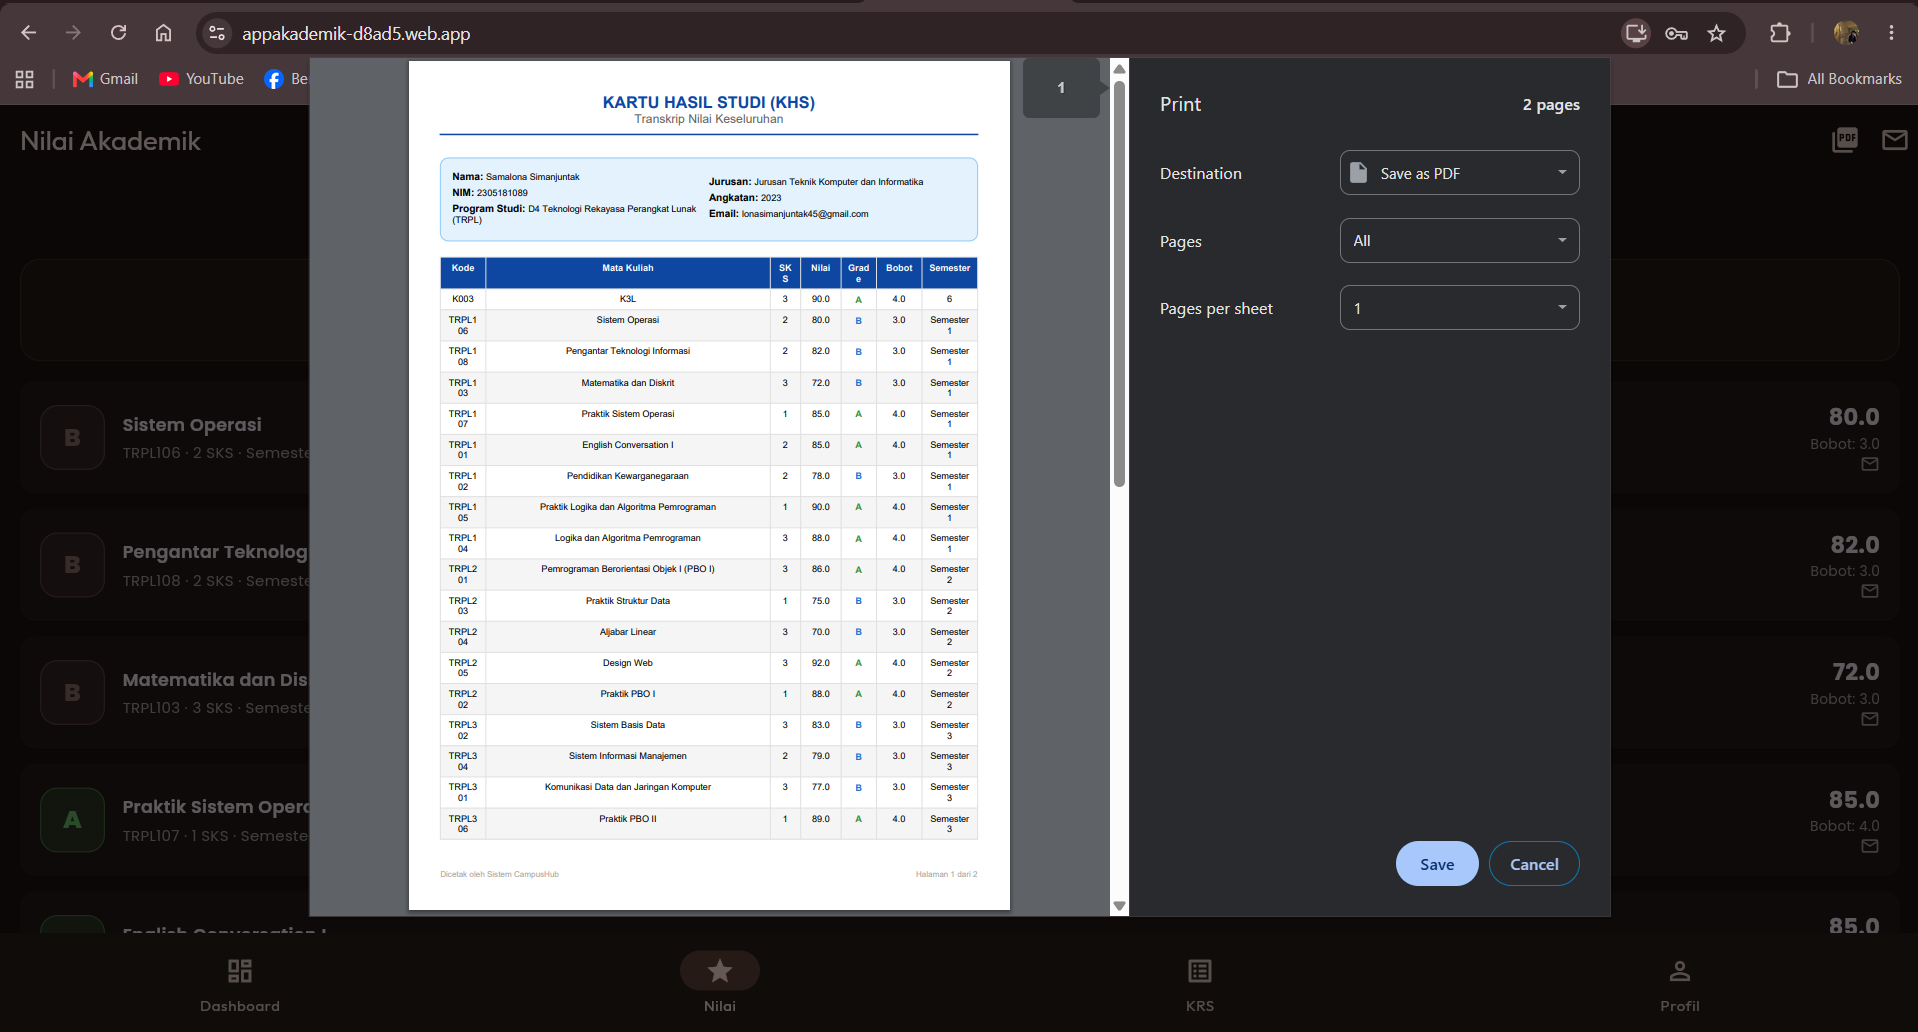1918x1032 pixels.
Task: Open the password manager key icon
Action: coord(1676,33)
